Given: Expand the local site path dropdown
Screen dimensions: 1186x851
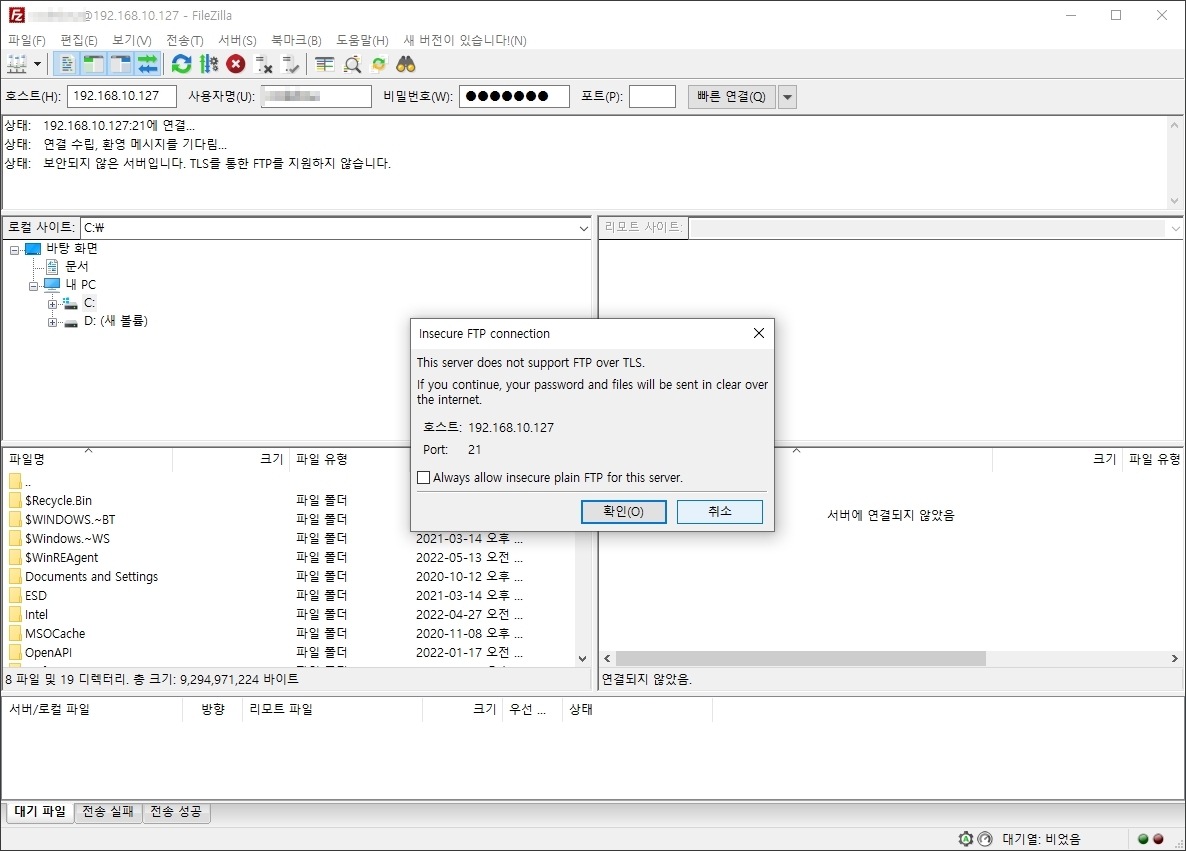Looking at the screenshot, I should coord(583,228).
